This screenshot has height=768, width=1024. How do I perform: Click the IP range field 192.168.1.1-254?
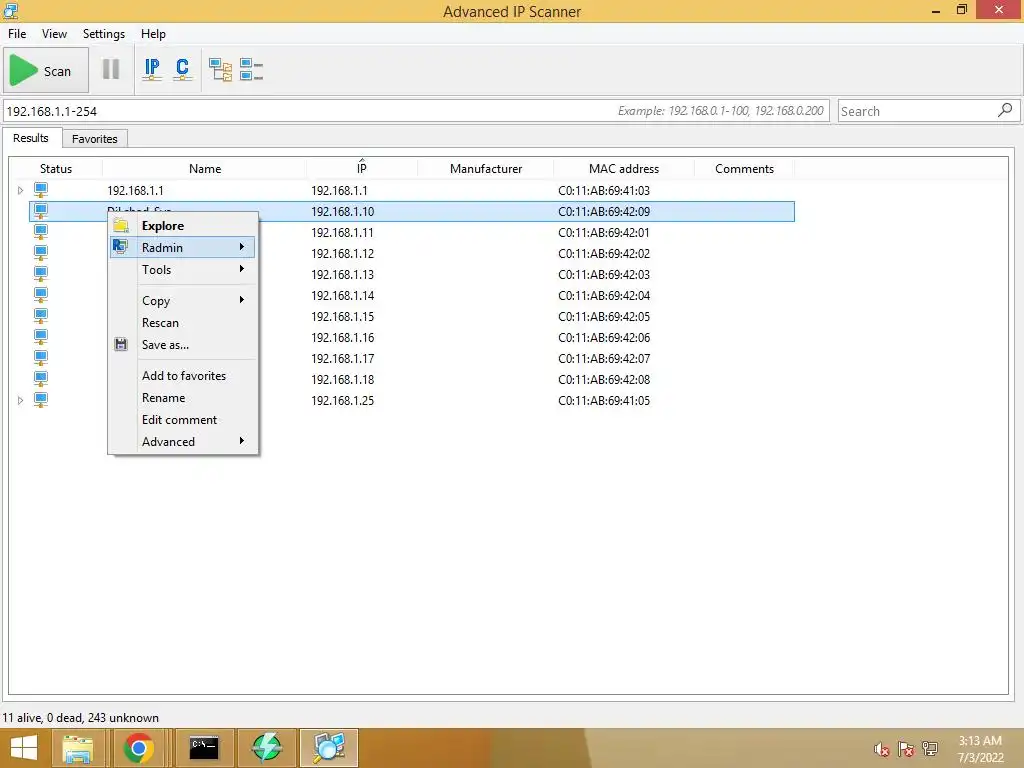point(416,111)
